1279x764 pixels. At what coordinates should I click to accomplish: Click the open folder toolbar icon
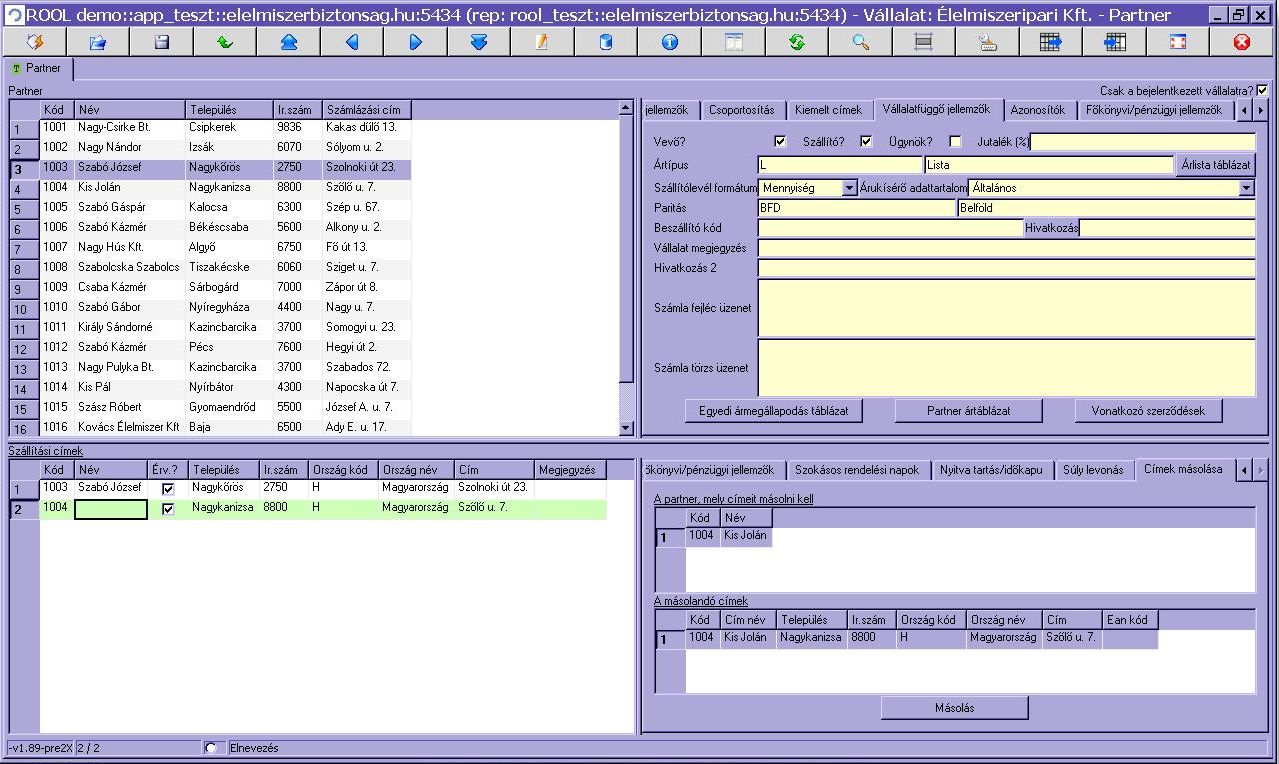(x=97, y=42)
